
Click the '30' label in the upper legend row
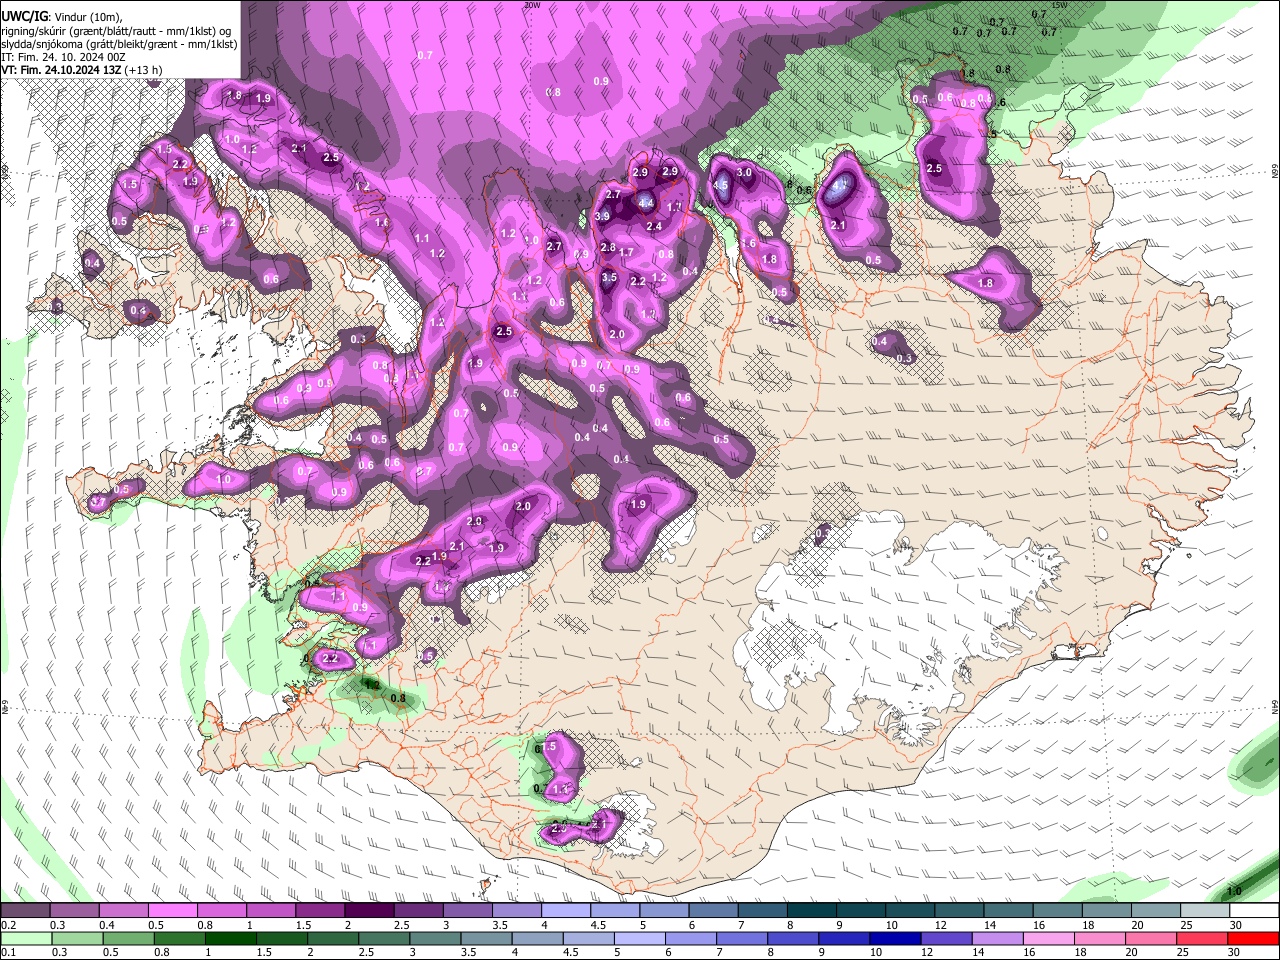pyautogui.click(x=1236, y=925)
